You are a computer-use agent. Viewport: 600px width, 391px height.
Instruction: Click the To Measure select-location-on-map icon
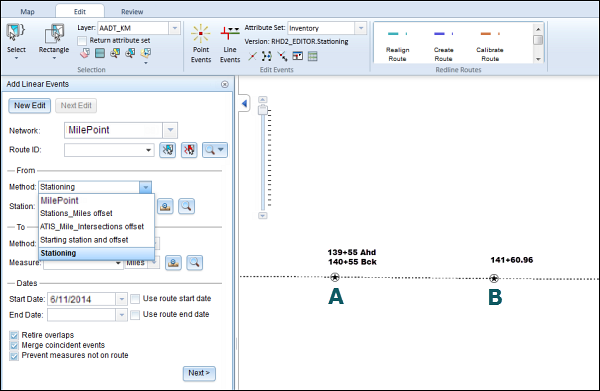pos(173,263)
